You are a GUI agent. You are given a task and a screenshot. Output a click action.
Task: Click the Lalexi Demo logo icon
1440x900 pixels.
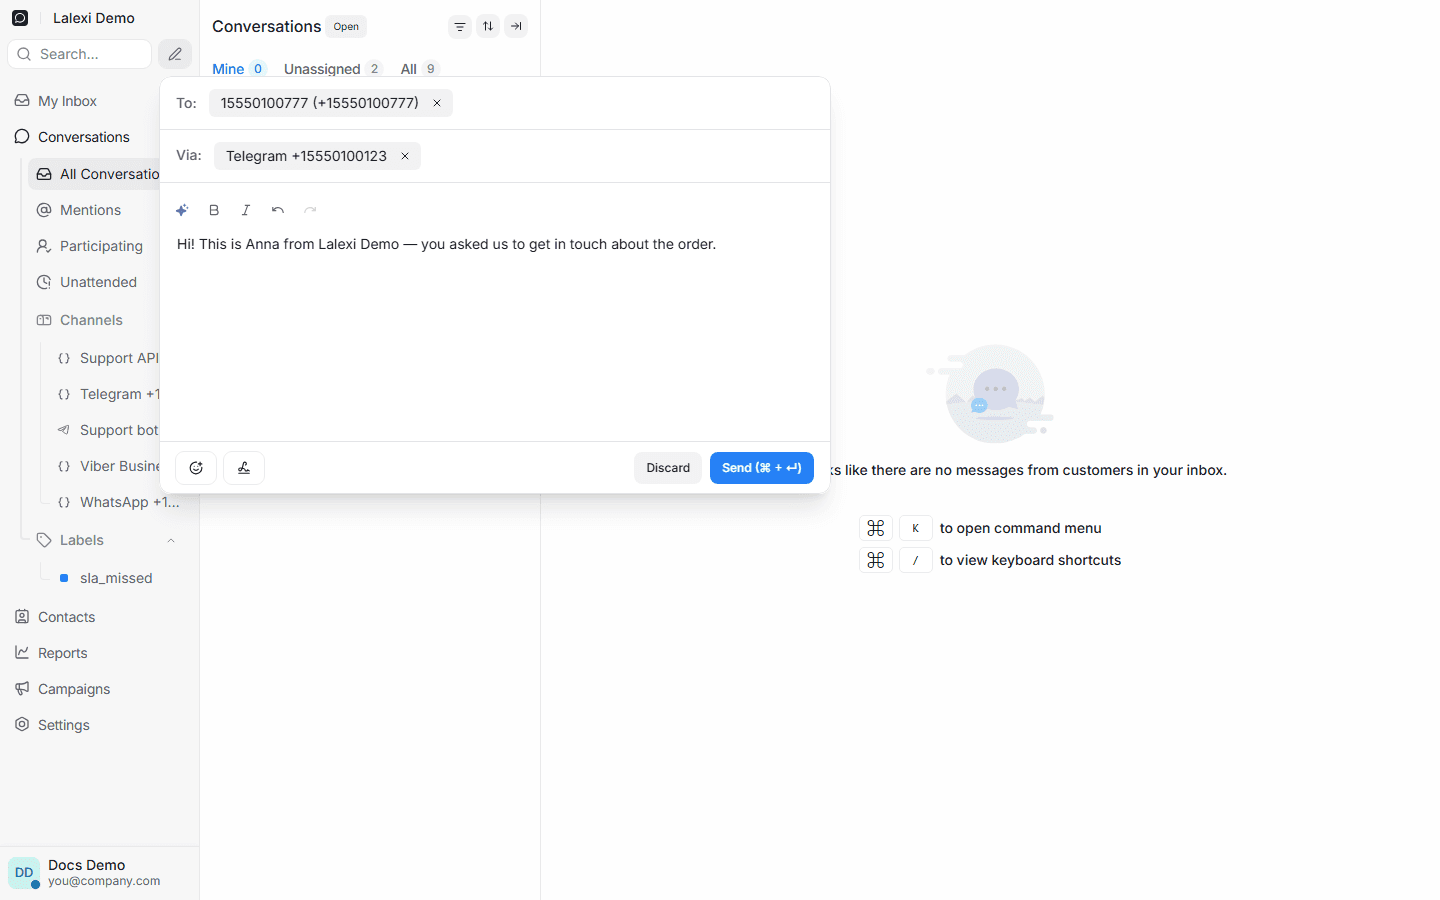pyautogui.click(x=20, y=18)
